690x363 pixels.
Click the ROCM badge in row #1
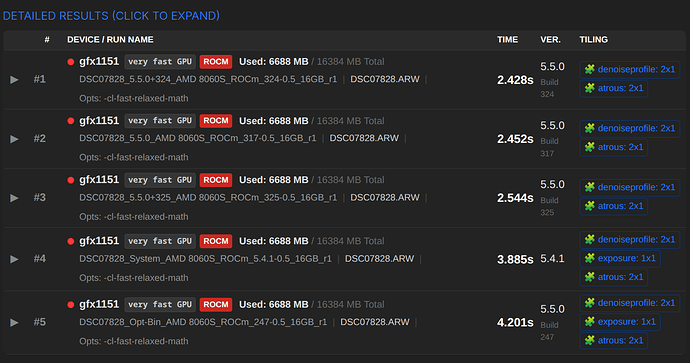pos(216,62)
